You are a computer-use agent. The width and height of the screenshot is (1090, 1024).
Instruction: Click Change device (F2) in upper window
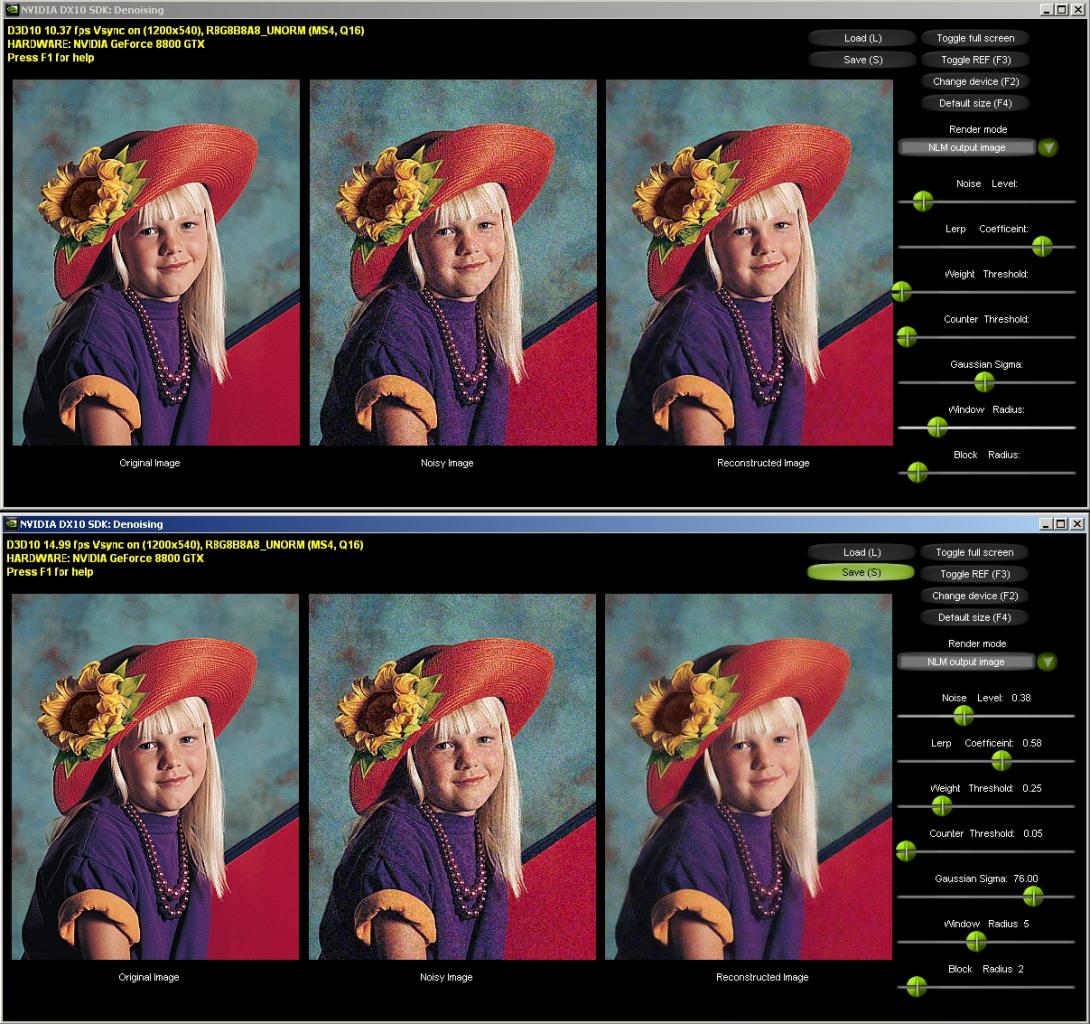pos(975,81)
